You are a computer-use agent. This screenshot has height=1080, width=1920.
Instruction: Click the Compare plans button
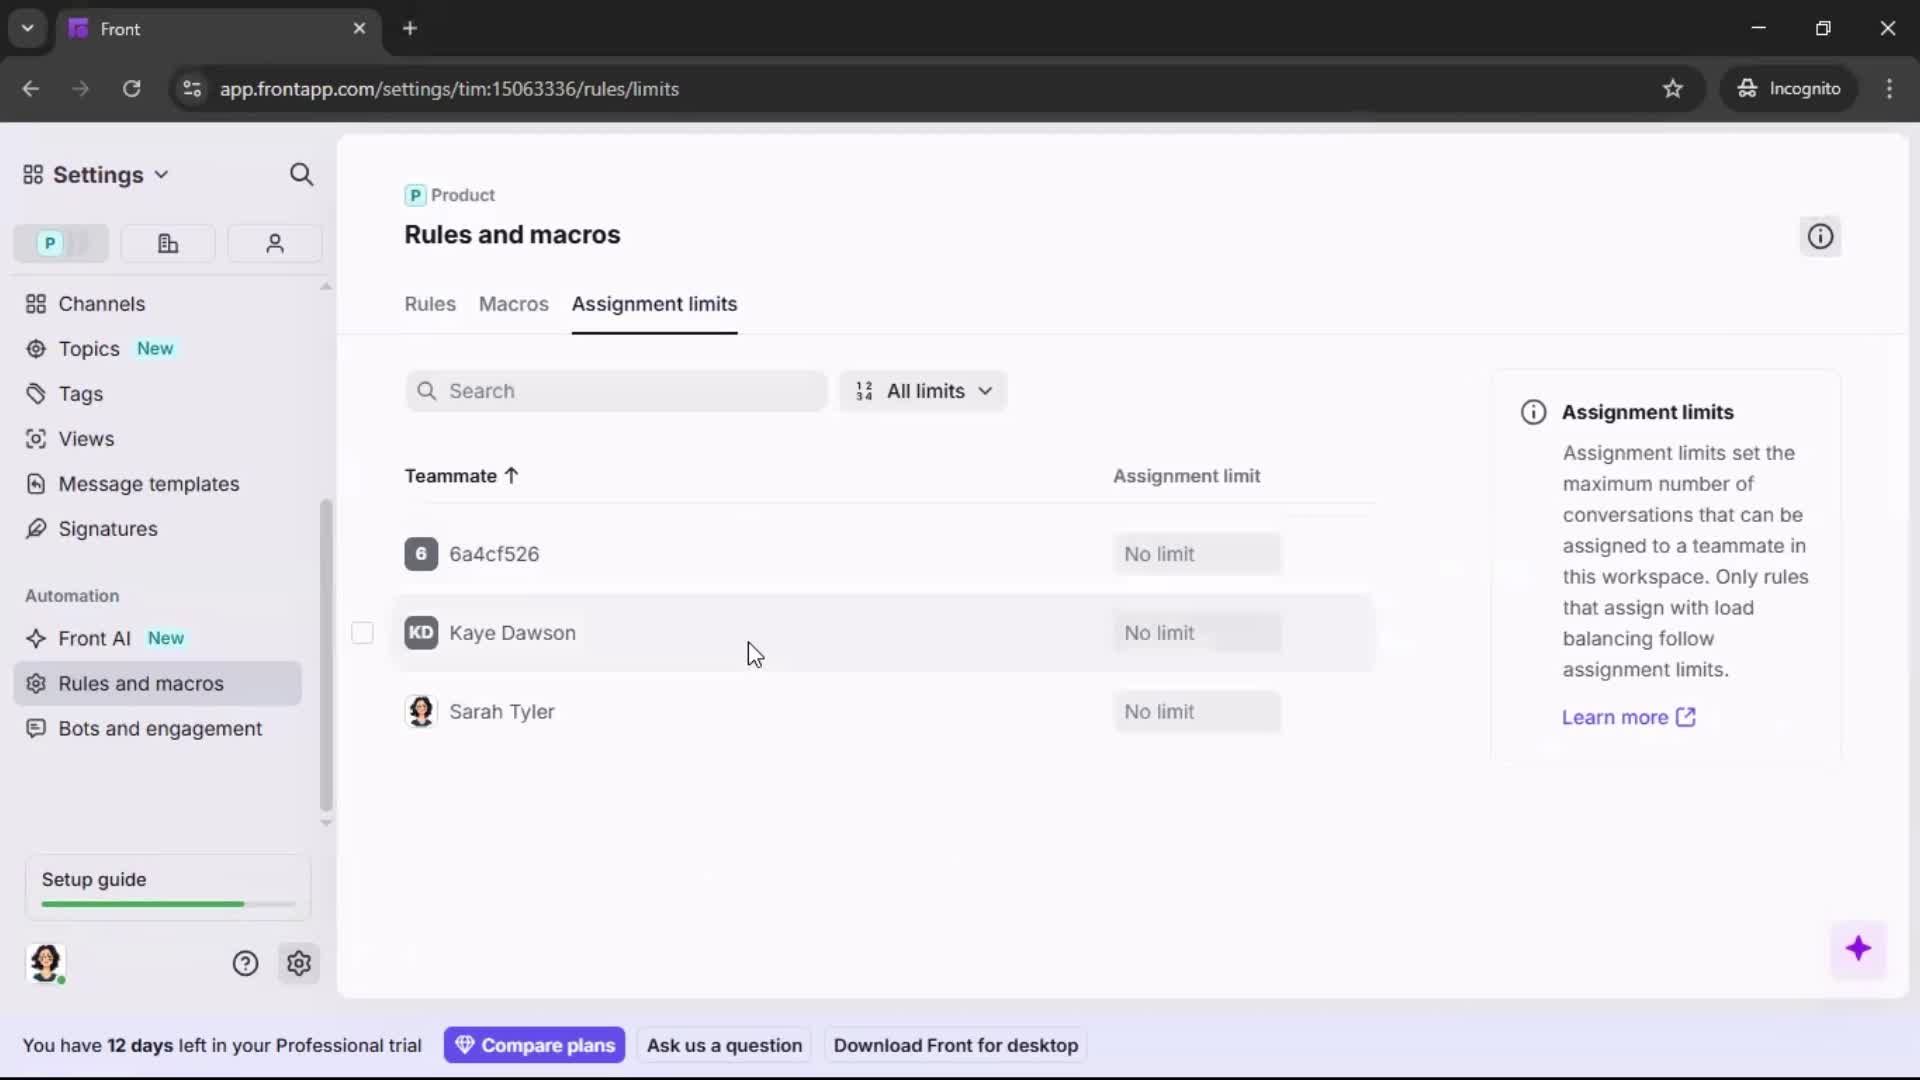click(x=535, y=1044)
